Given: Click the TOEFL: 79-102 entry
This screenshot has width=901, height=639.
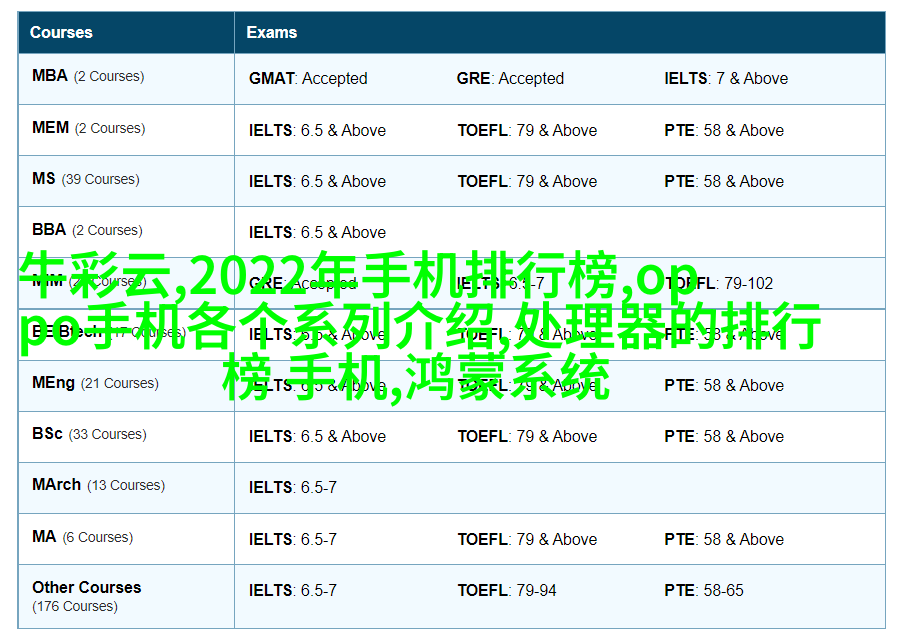Looking at the screenshot, I should click(718, 283).
